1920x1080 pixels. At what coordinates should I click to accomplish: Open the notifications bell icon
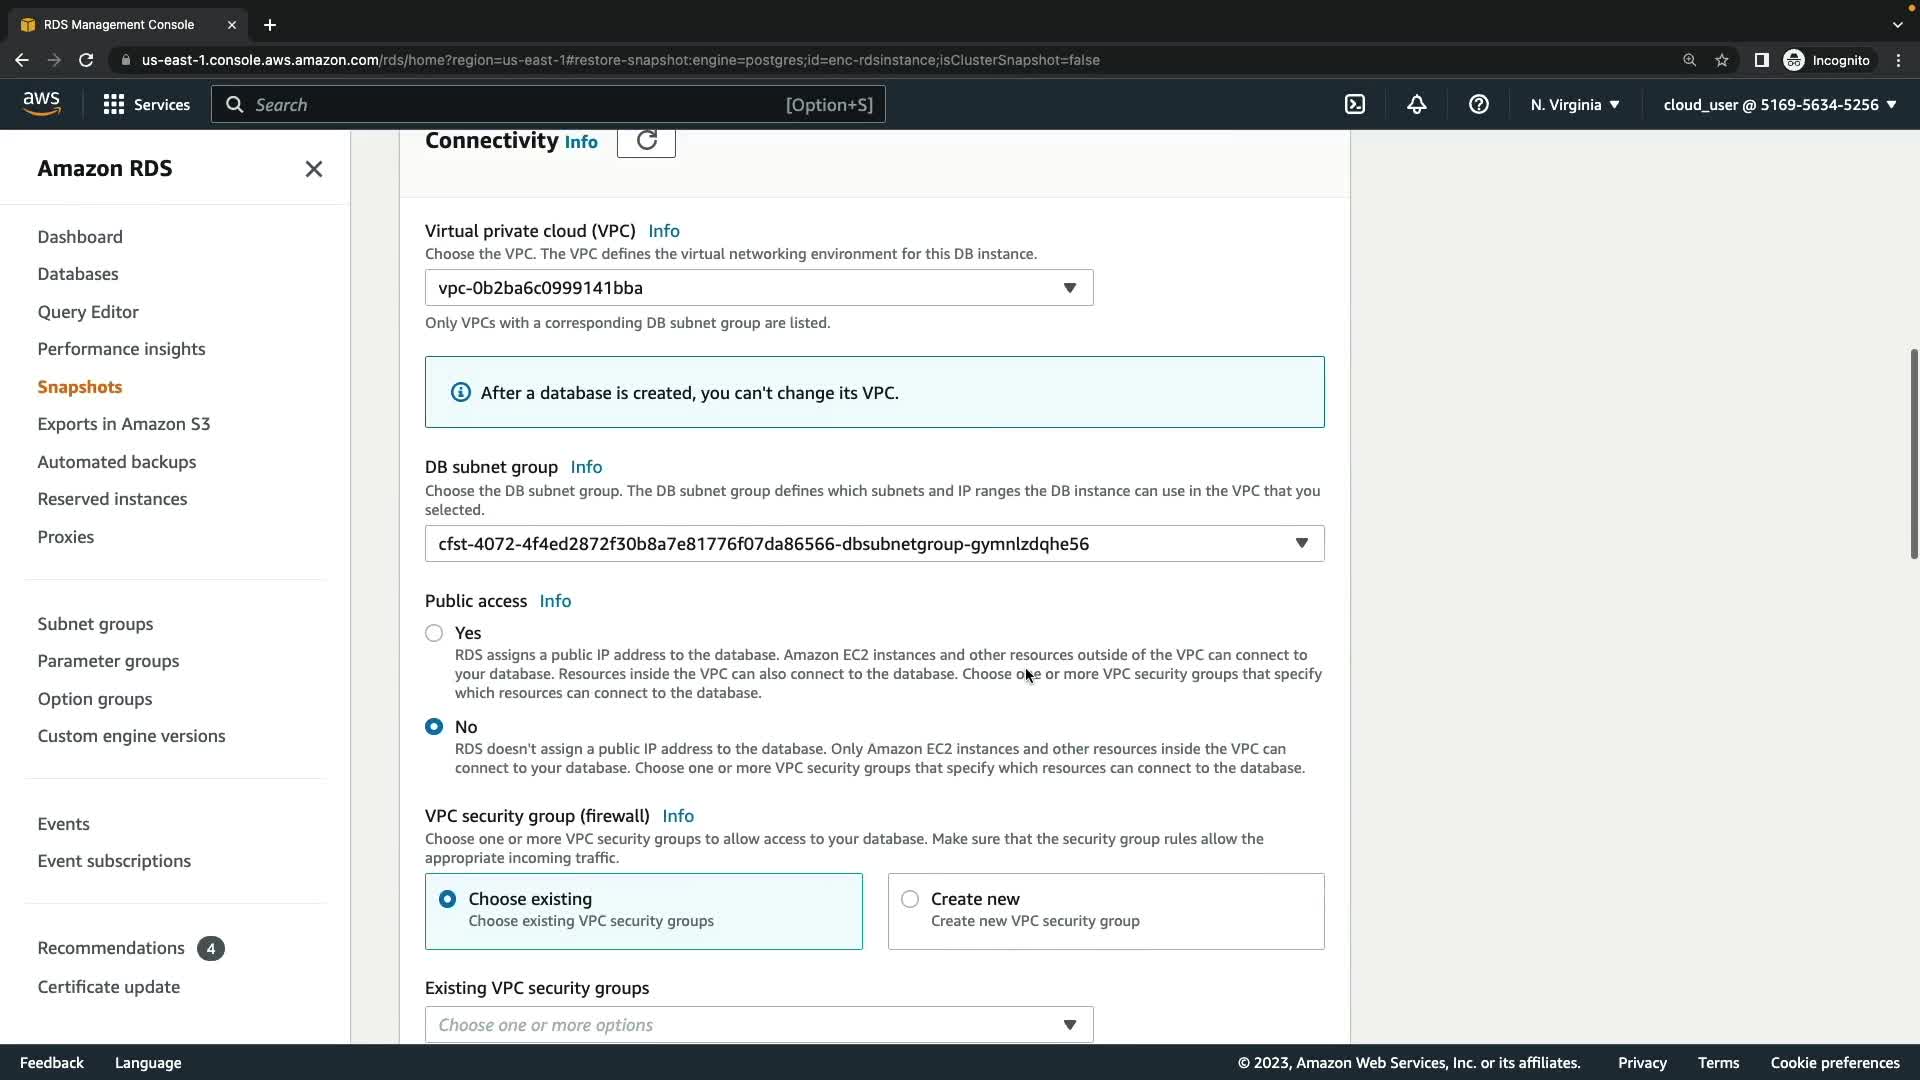1417,104
